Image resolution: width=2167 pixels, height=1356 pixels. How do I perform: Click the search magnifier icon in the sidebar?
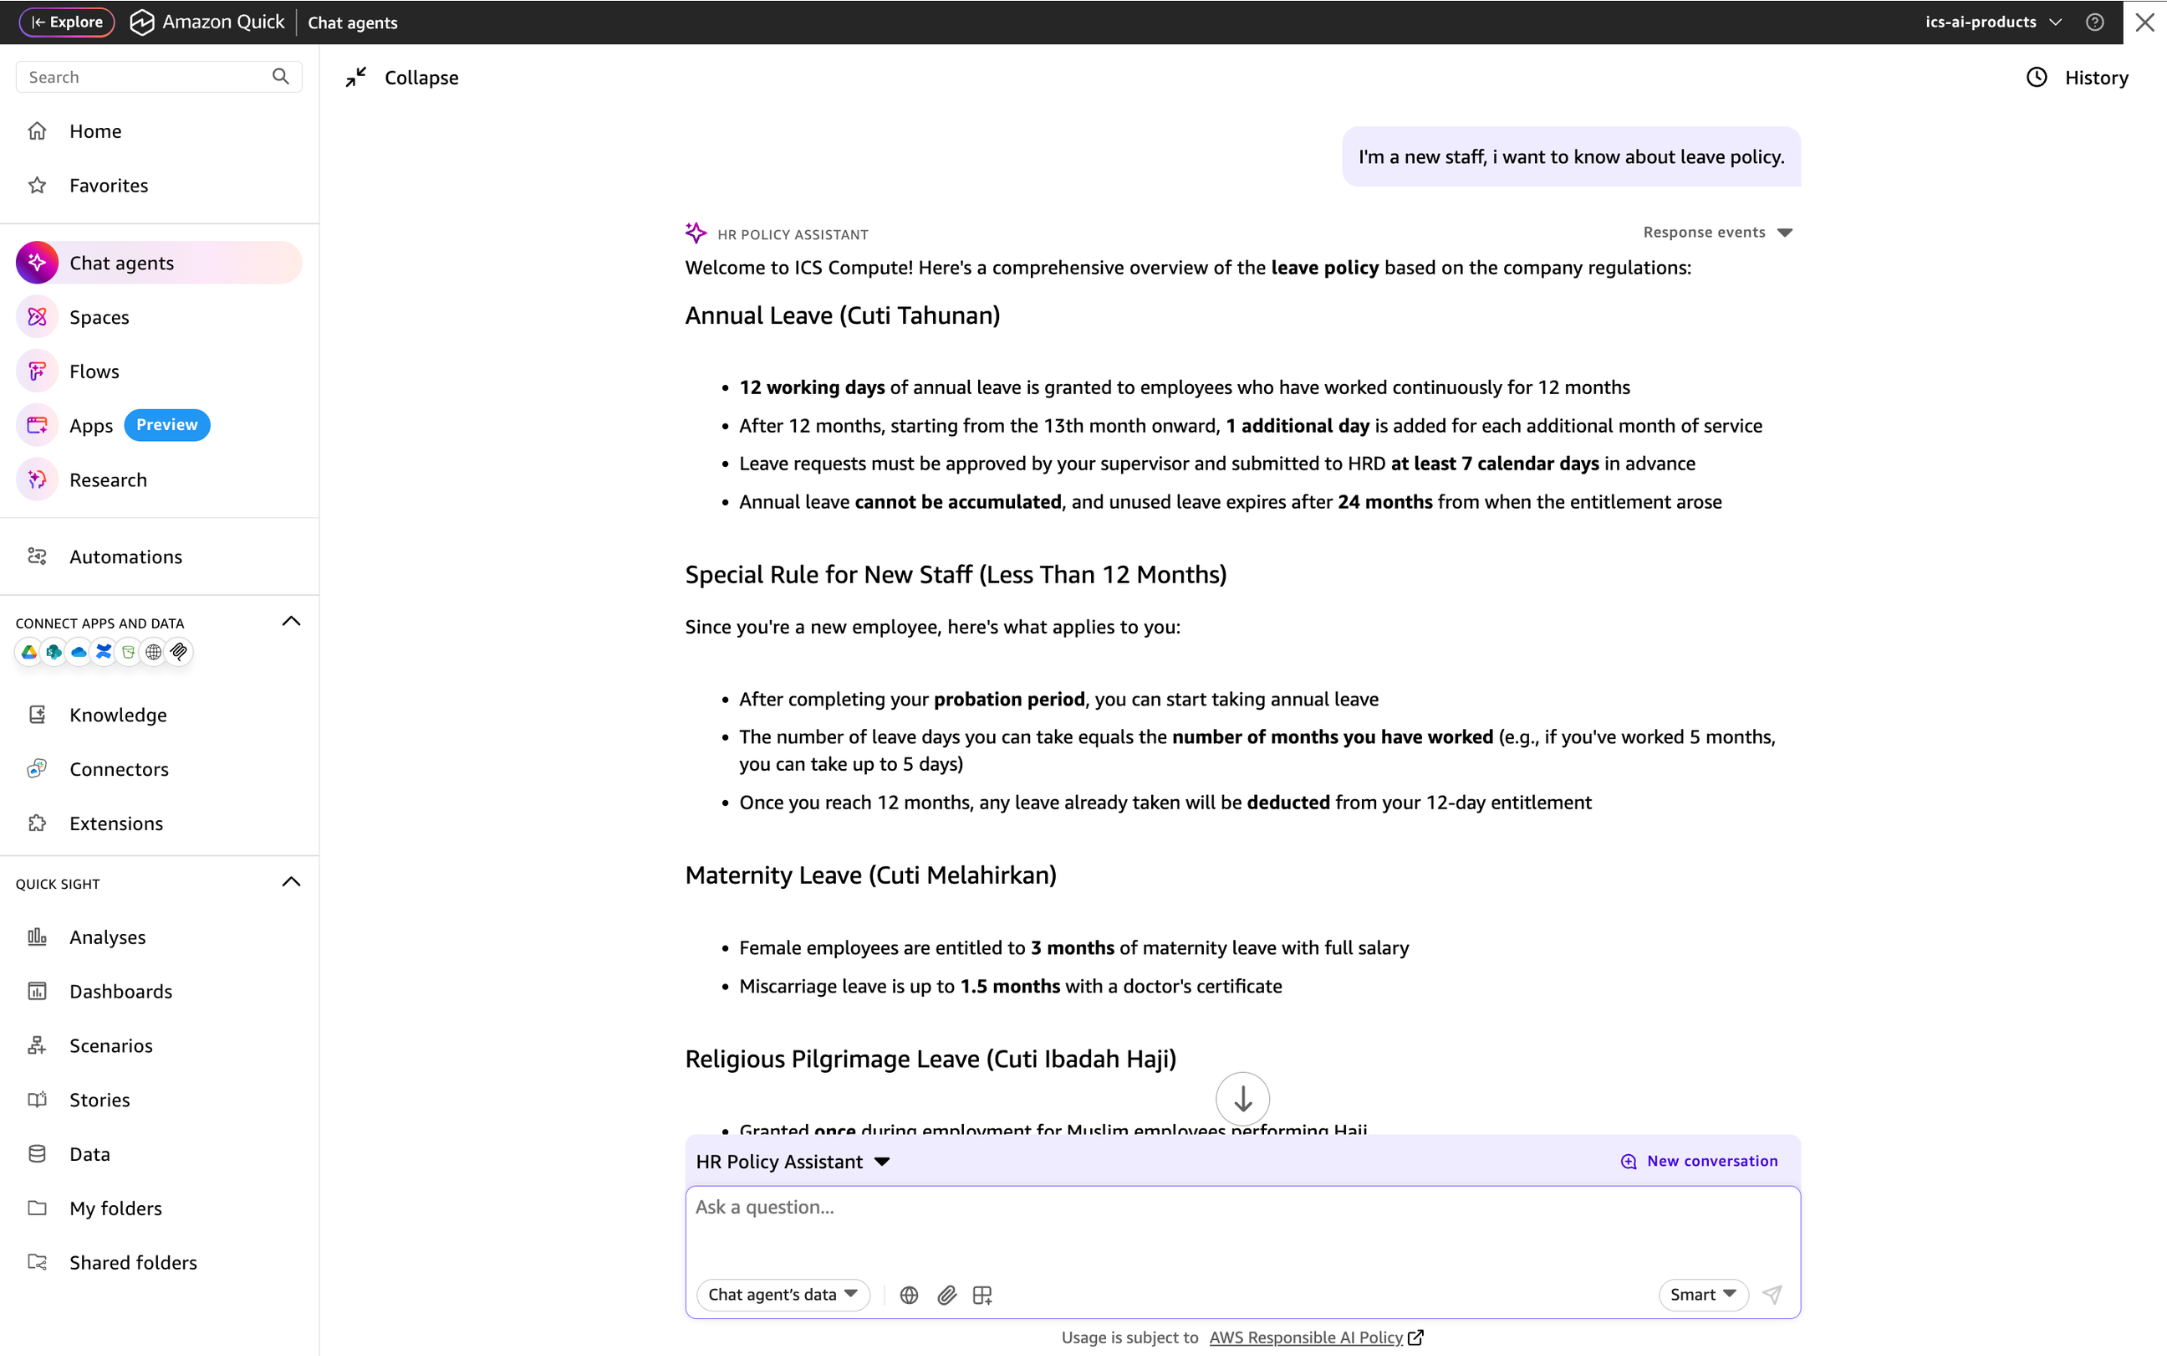click(x=281, y=77)
